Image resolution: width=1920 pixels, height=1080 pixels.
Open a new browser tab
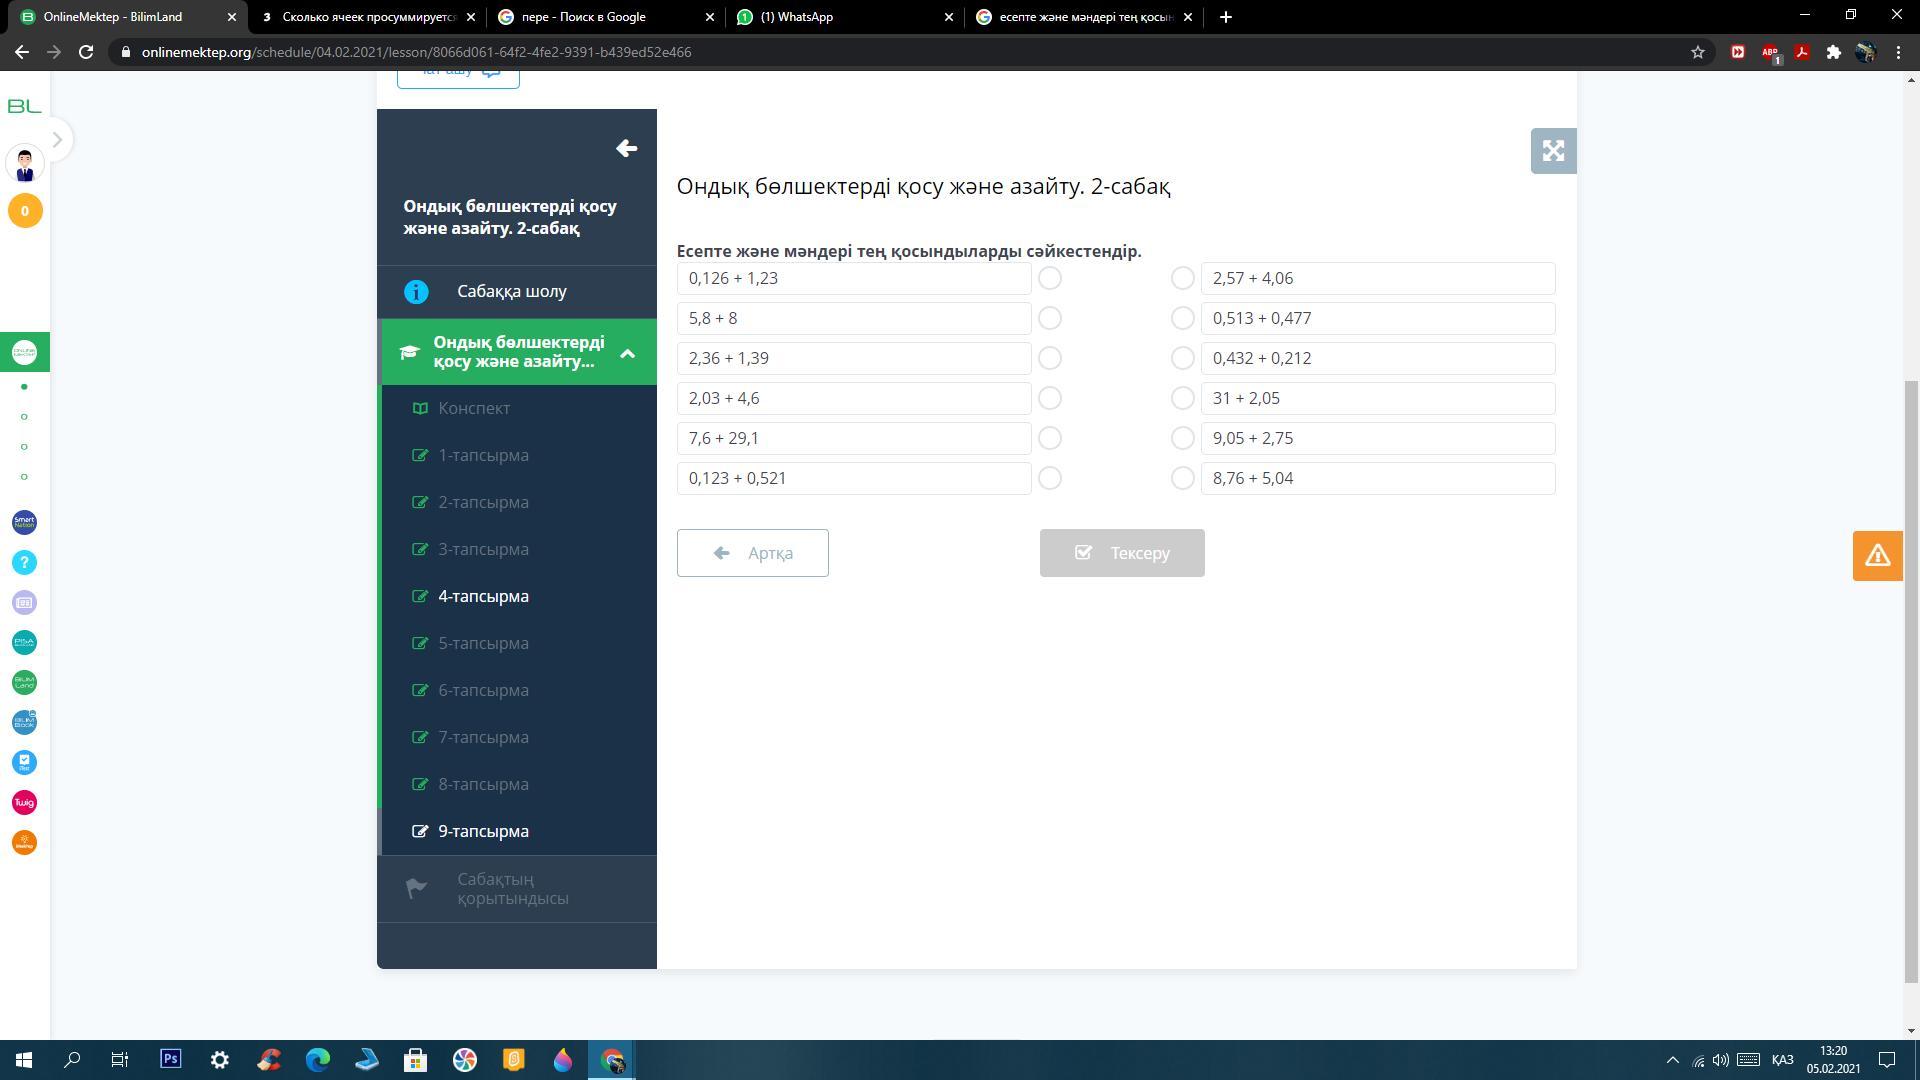click(x=1225, y=17)
